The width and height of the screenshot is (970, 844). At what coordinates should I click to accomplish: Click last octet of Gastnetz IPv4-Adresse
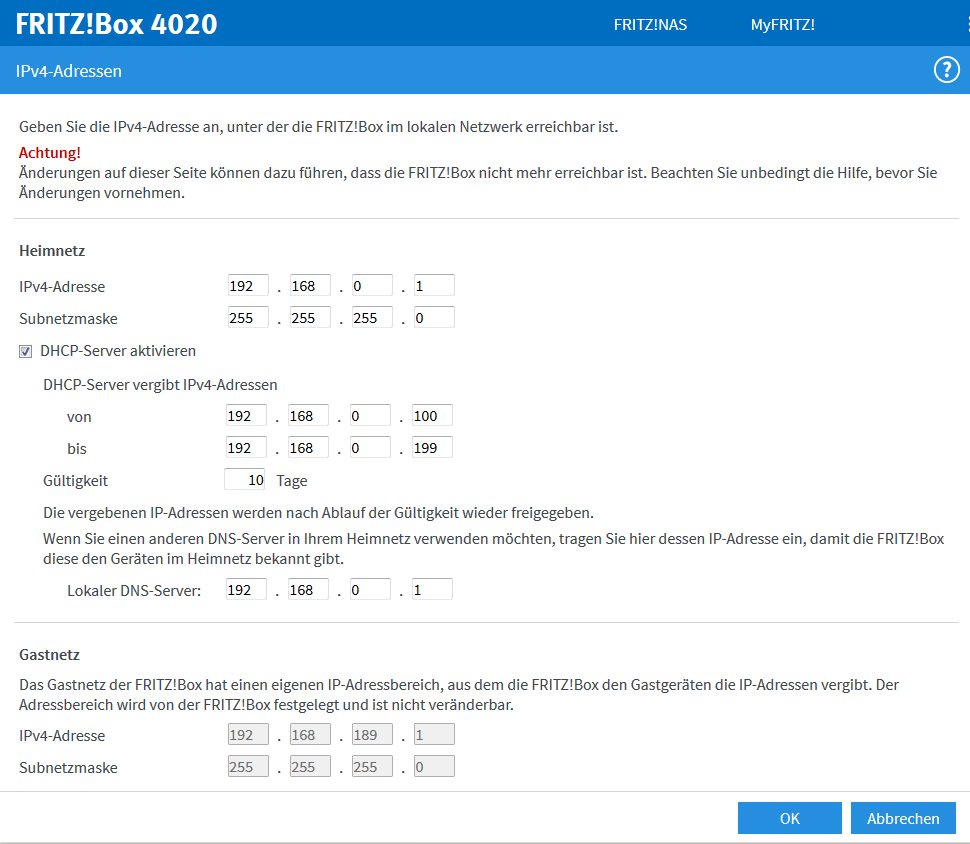click(x=434, y=734)
